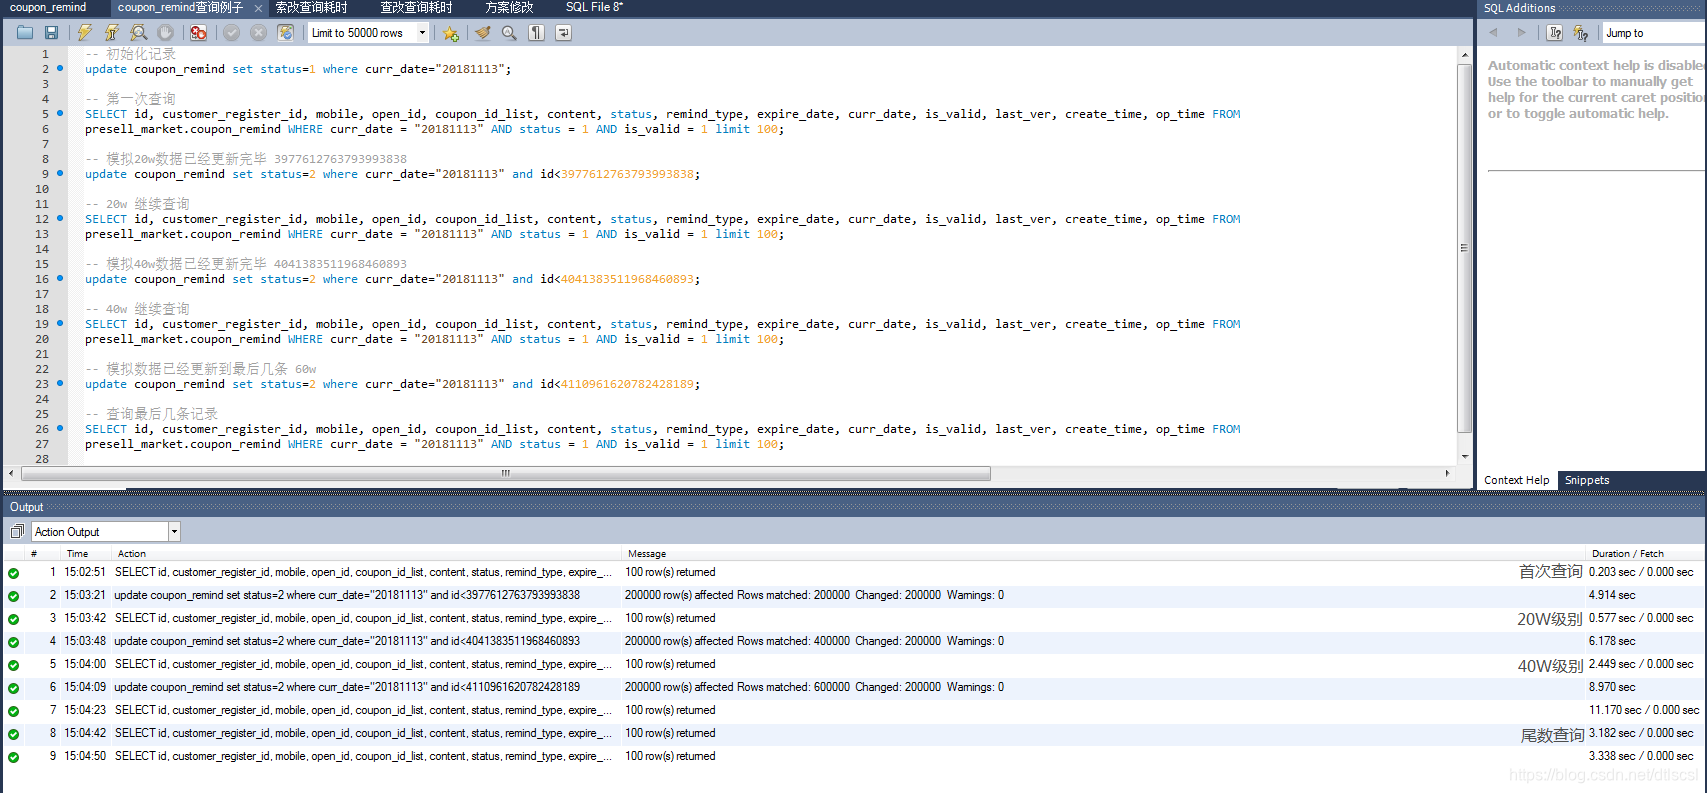This screenshot has width=1707, height=793.
Task: Switch to the Snippets tab
Action: click(x=1587, y=480)
